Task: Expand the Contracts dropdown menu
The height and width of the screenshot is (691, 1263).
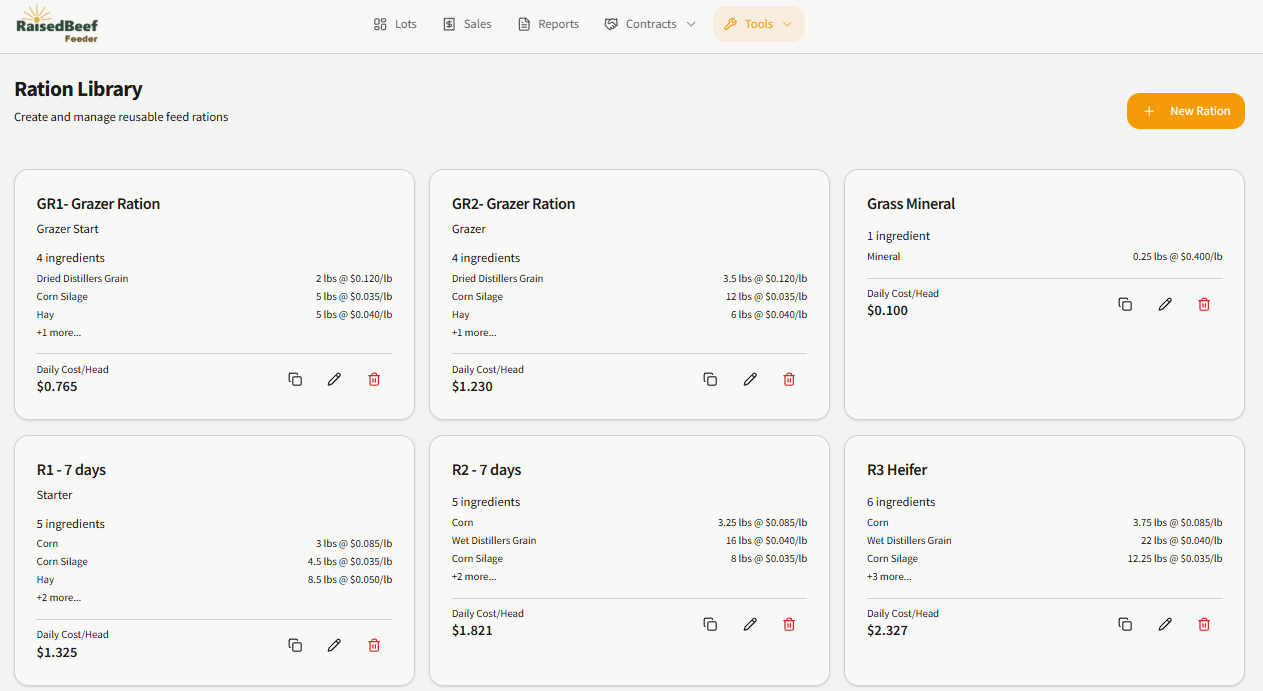Action: 650,24
